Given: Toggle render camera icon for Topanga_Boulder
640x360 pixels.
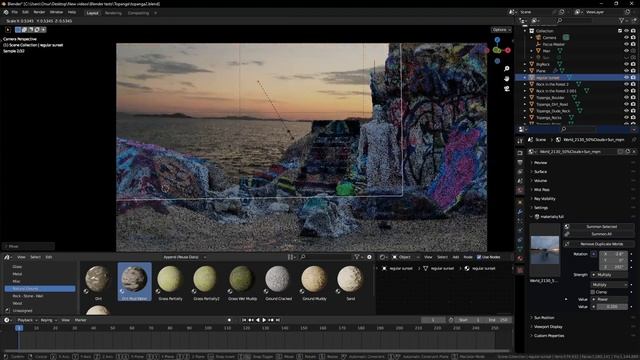Looking at the screenshot, I should (633, 98).
